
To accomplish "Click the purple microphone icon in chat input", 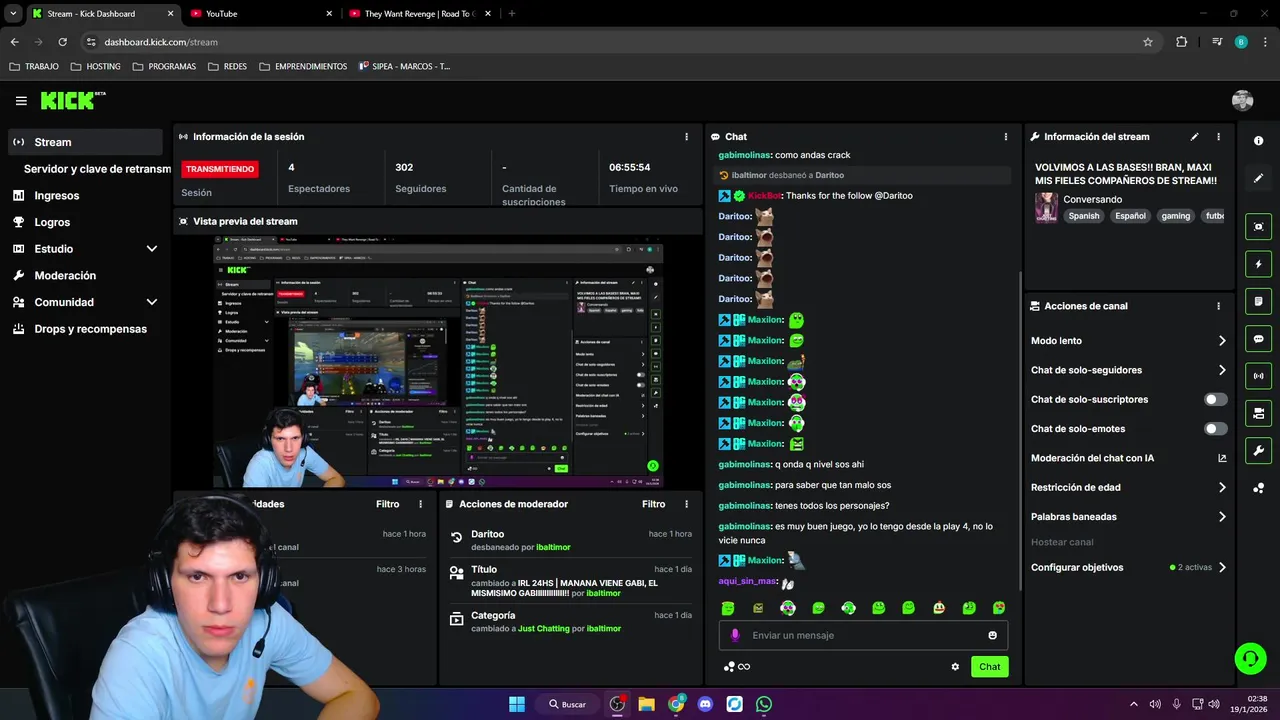I will pyautogui.click(x=735, y=635).
